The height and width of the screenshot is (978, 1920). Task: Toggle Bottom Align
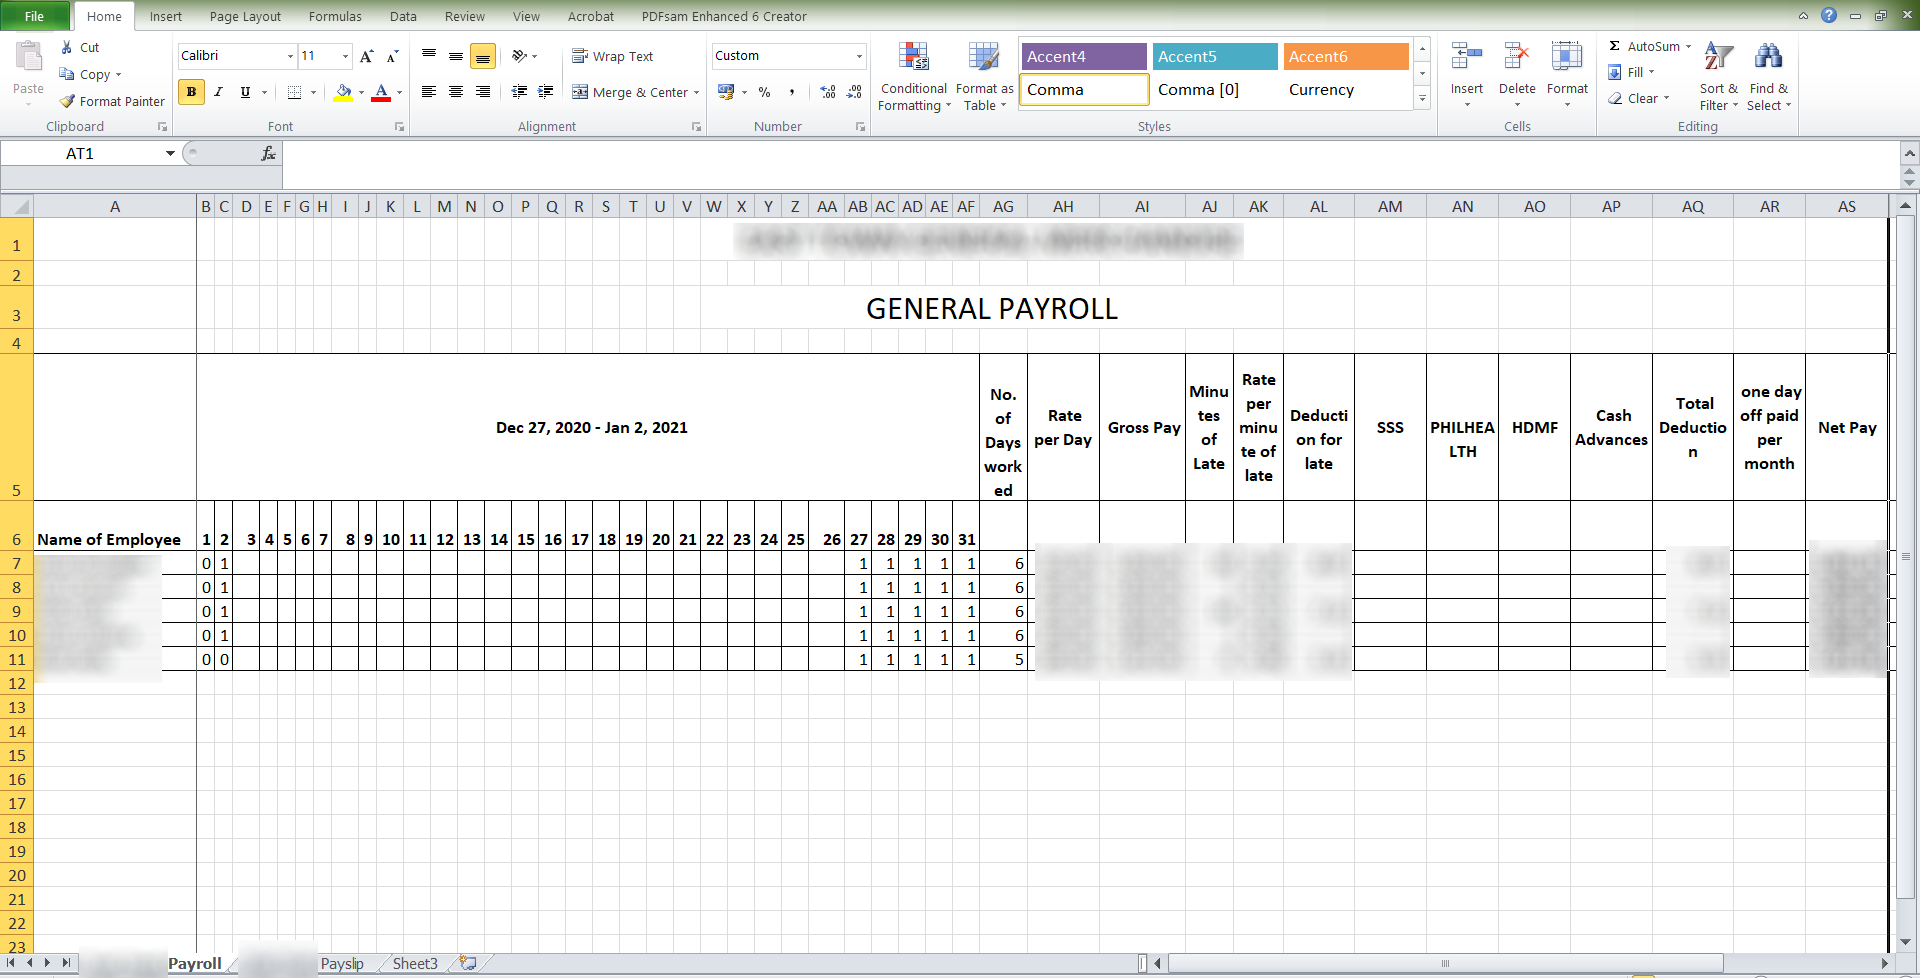(483, 56)
